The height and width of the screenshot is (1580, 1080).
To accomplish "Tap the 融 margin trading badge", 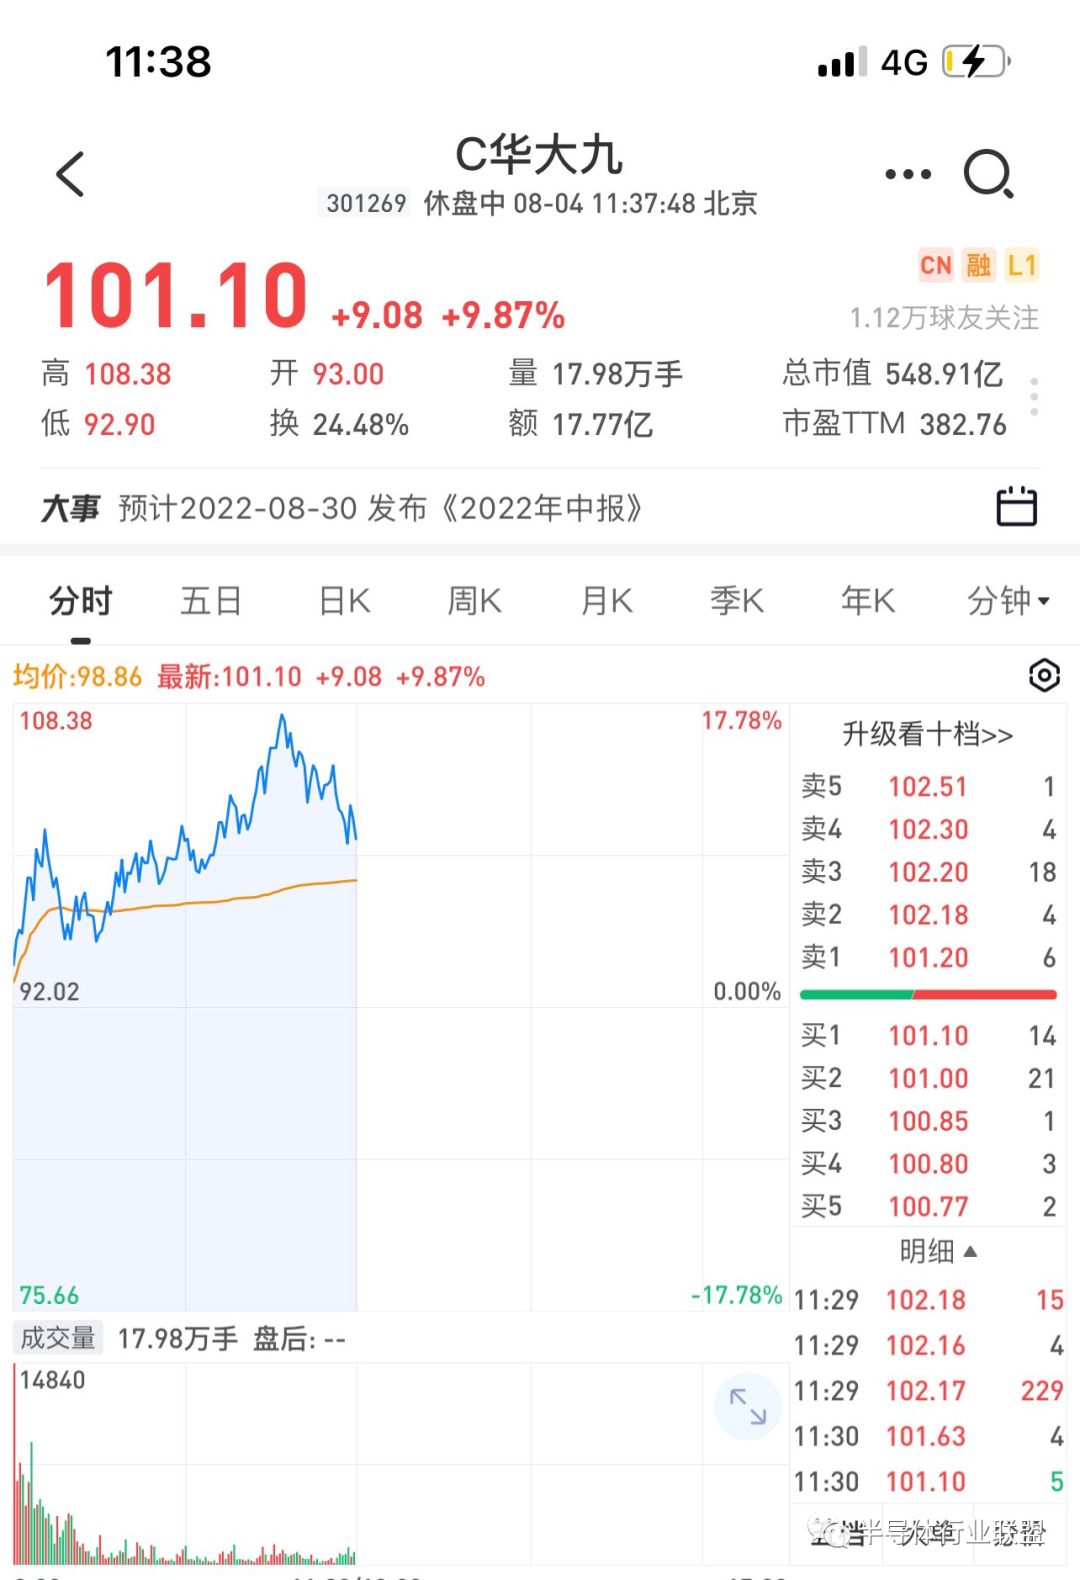I will click(978, 265).
